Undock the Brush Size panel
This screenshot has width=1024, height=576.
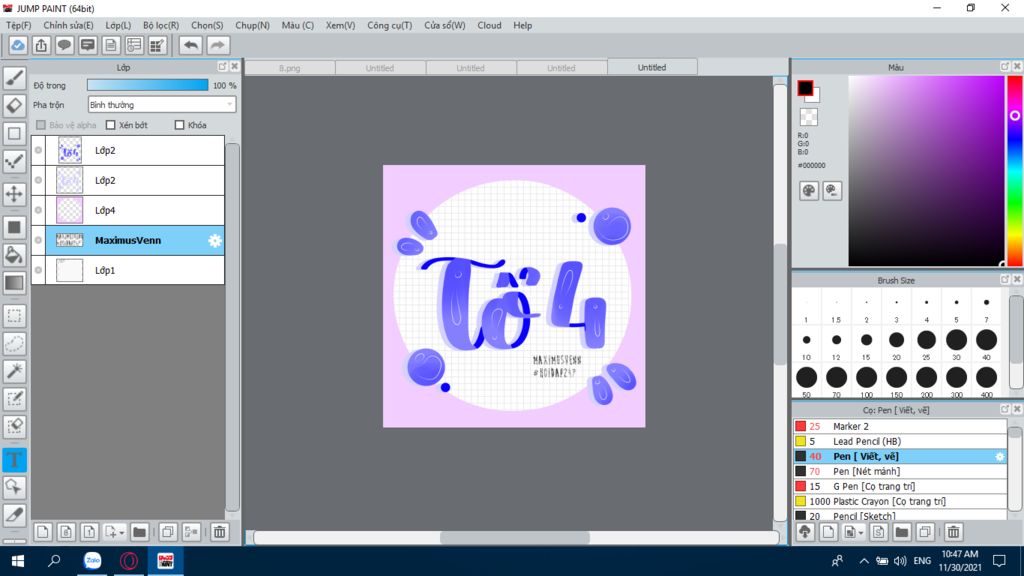(1004, 280)
